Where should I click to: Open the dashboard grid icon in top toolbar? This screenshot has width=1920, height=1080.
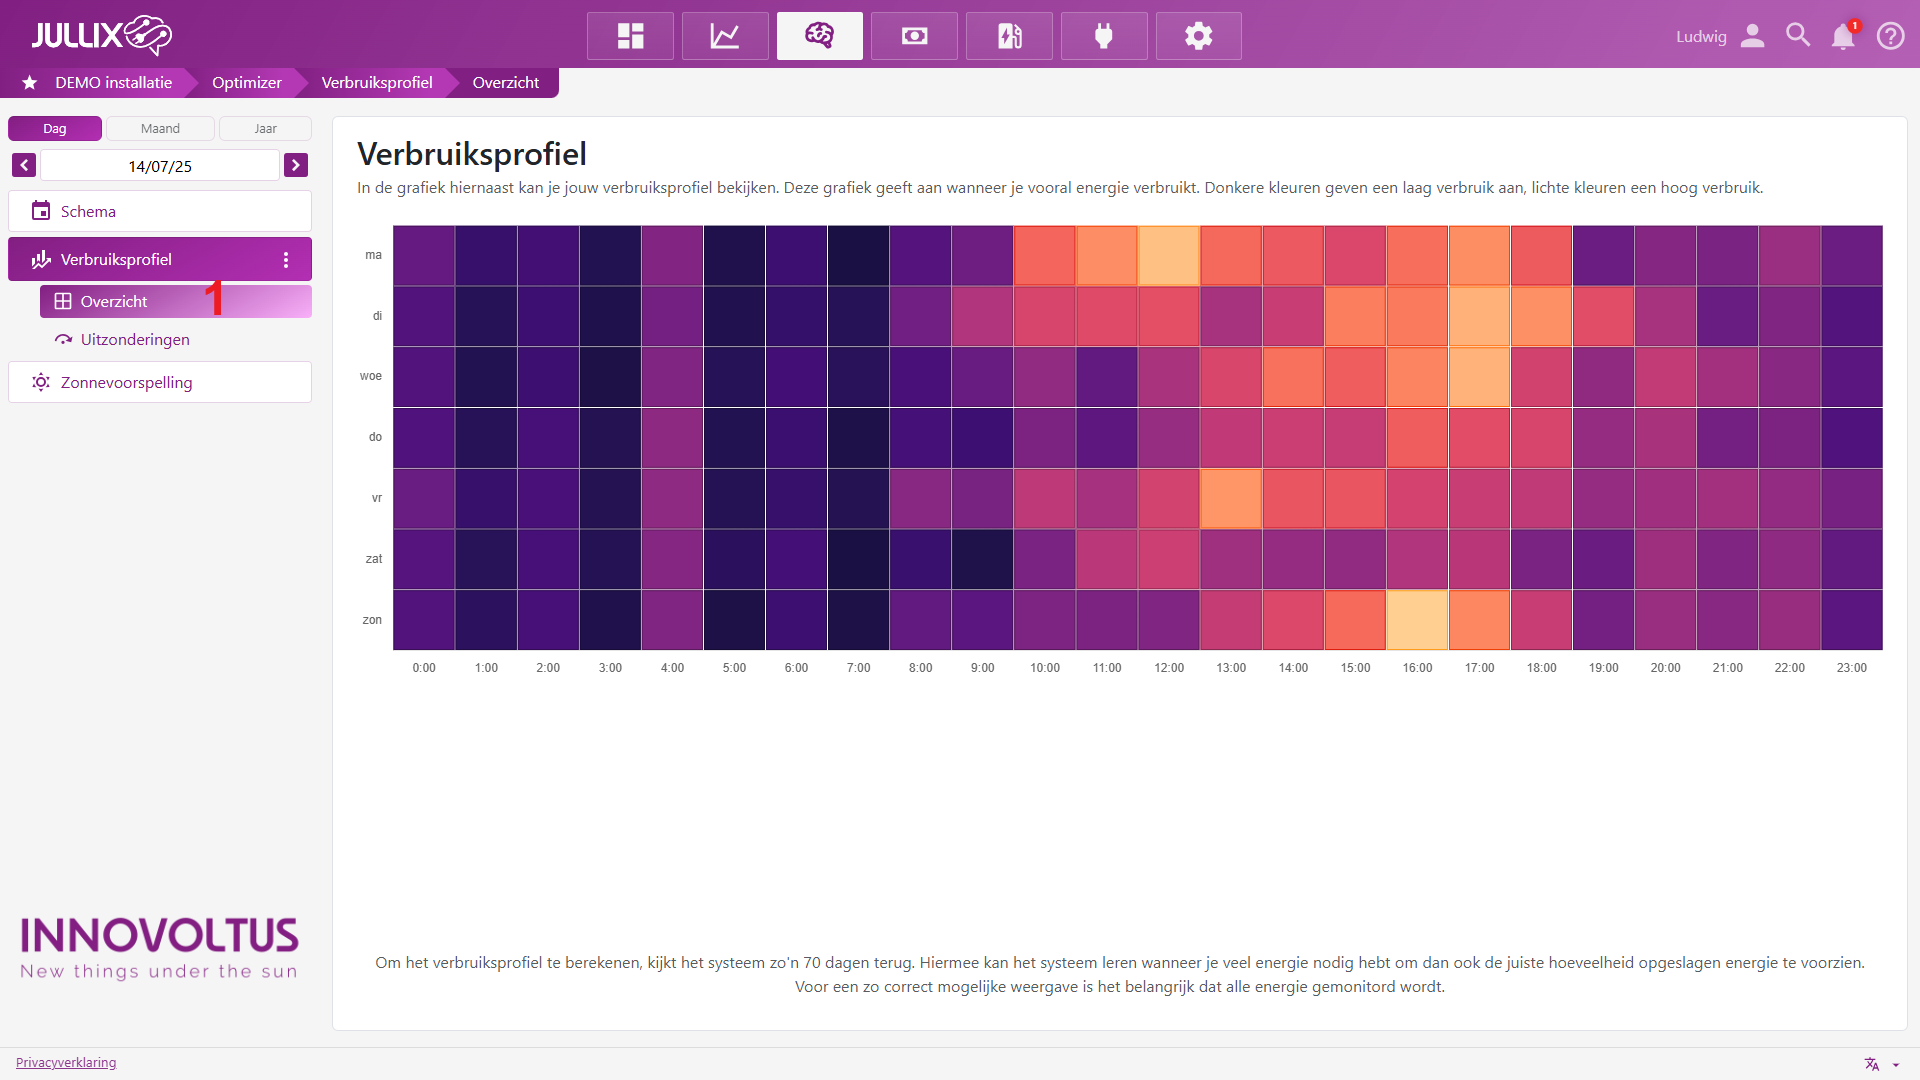[630, 36]
